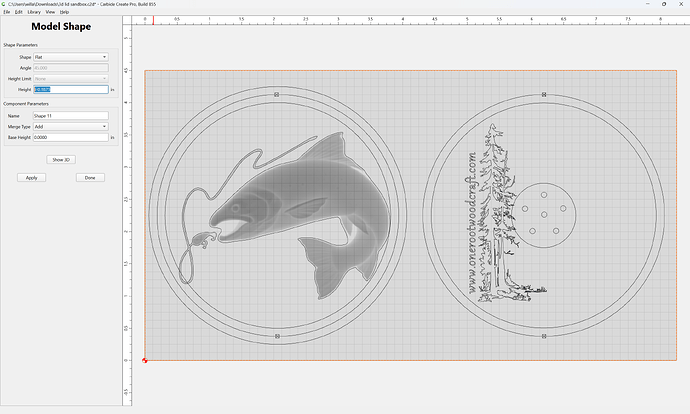Click the Show 3D button

(x=61, y=160)
